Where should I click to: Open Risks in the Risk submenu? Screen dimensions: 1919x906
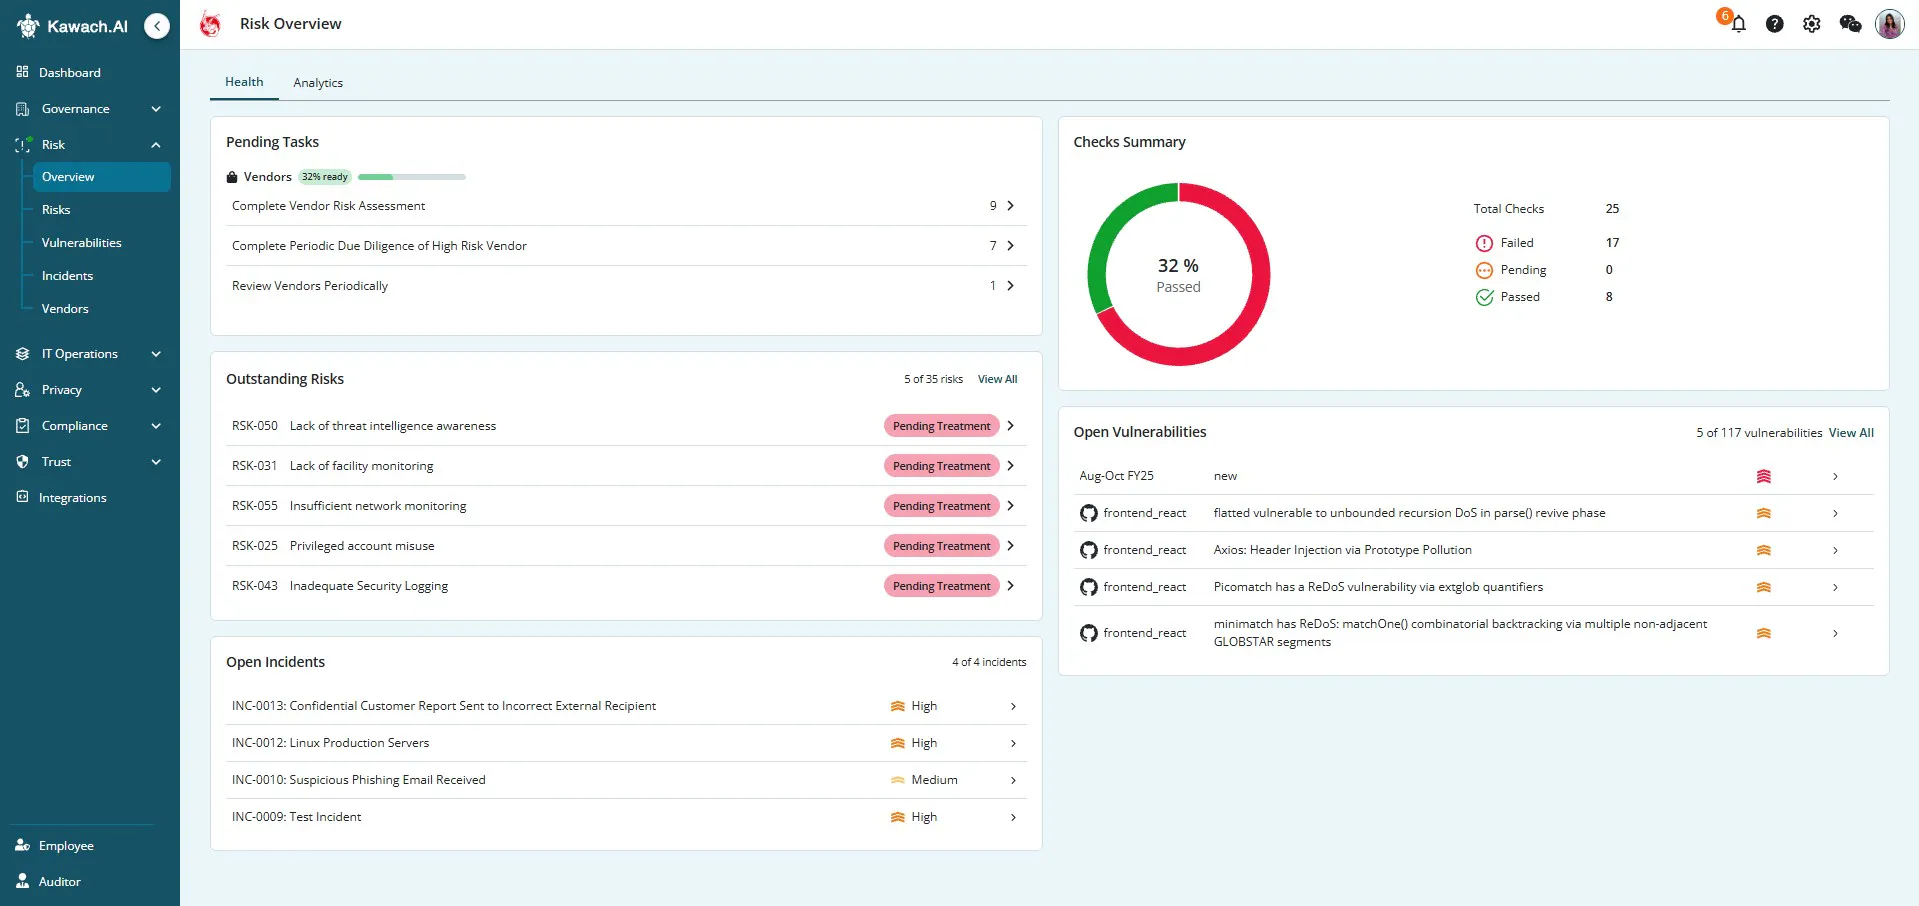[56, 210]
